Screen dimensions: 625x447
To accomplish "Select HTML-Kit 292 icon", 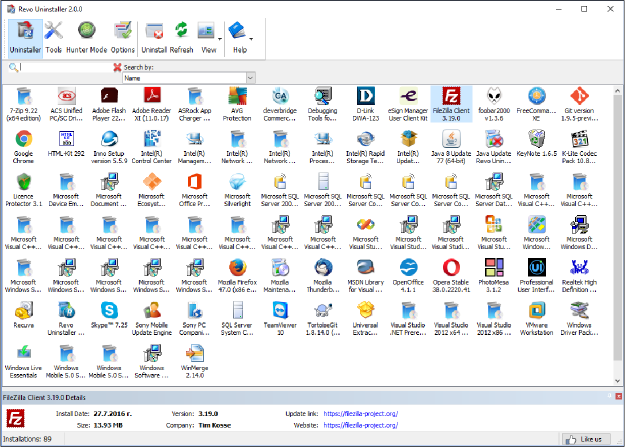I will tap(66, 144).
